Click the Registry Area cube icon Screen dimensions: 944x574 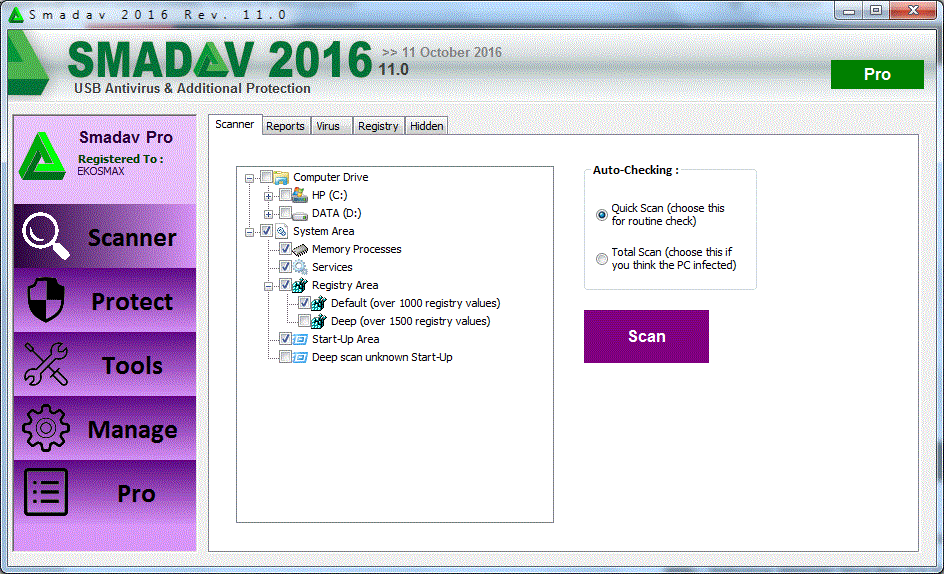point(300,285)
